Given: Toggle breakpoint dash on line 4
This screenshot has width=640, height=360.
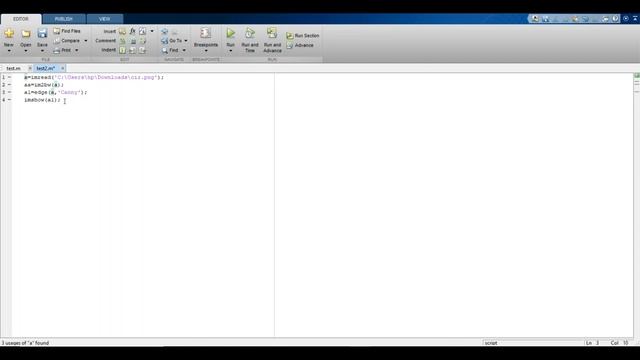Looking at the screenshot, I should (x=9, y=100).
